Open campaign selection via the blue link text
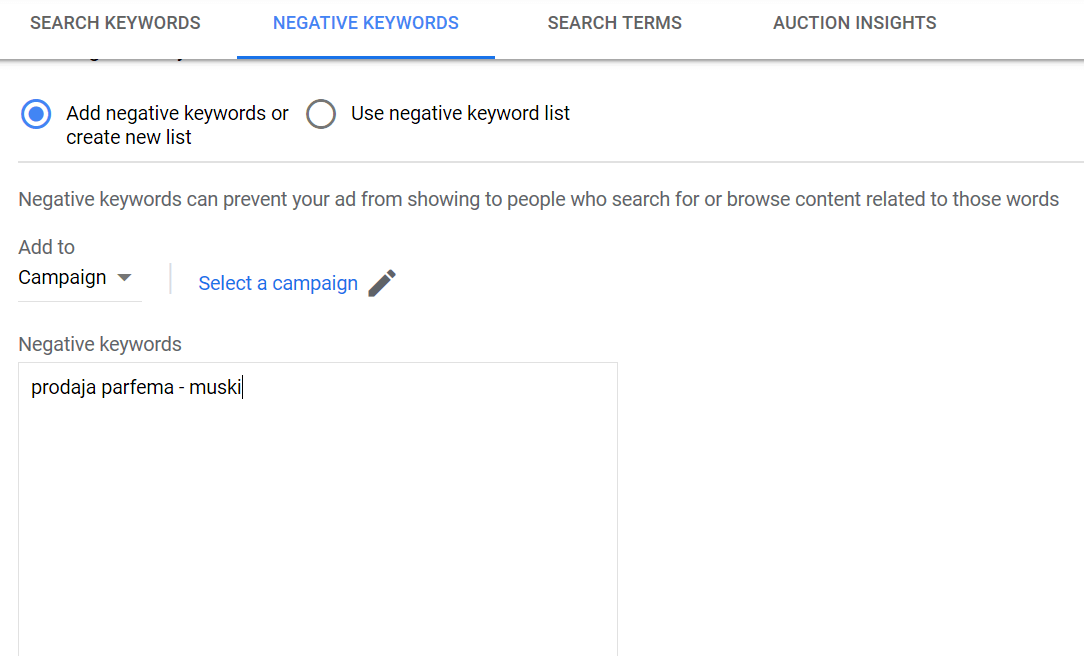Image resolution: width=1084 pixels, height=656 pixels. click(278, 283)
